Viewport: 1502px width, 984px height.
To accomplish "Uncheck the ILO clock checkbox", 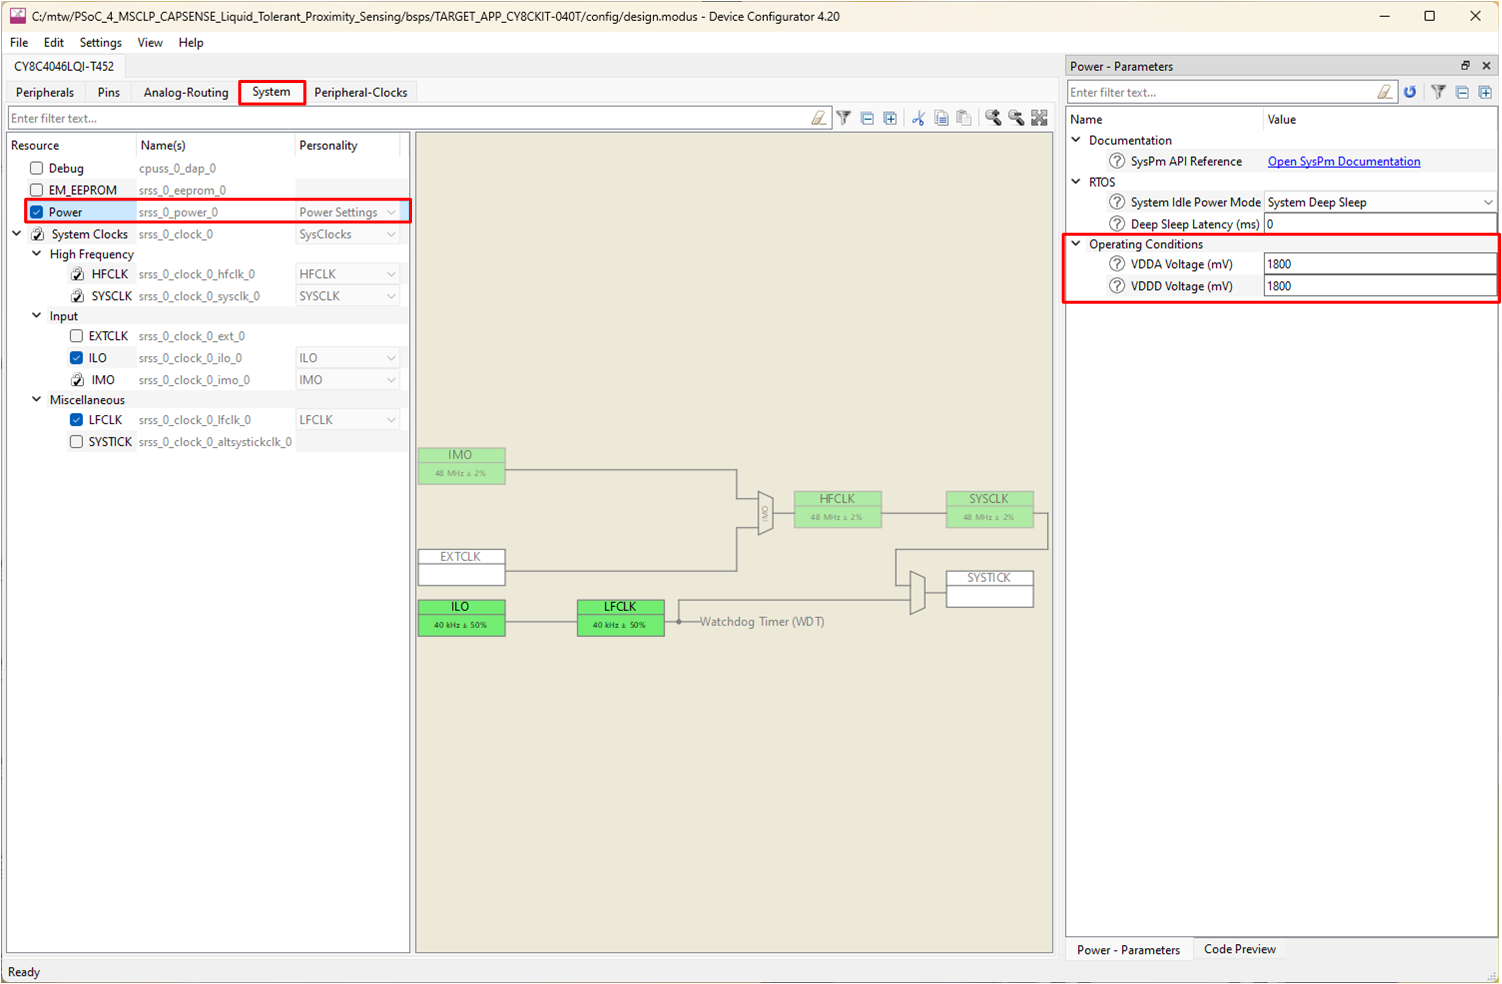I will (76, 358).
